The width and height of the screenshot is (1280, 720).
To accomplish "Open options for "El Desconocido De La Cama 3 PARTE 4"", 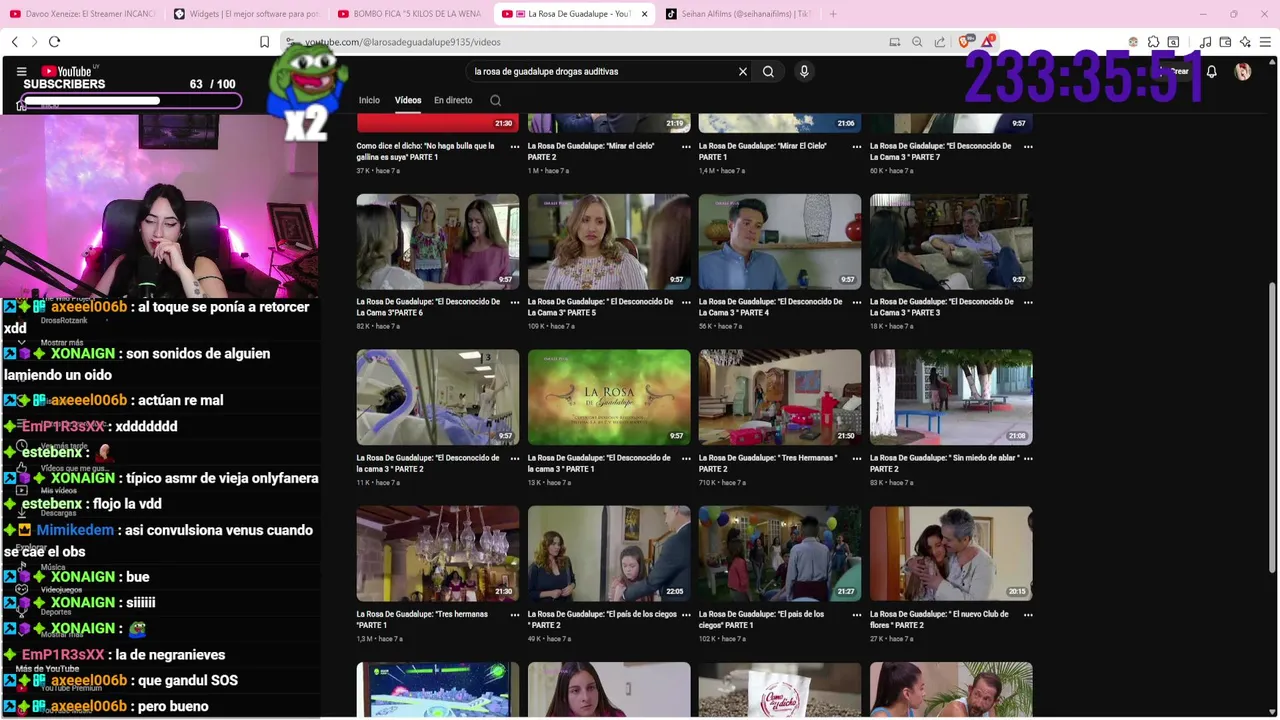I will point(857,302).
